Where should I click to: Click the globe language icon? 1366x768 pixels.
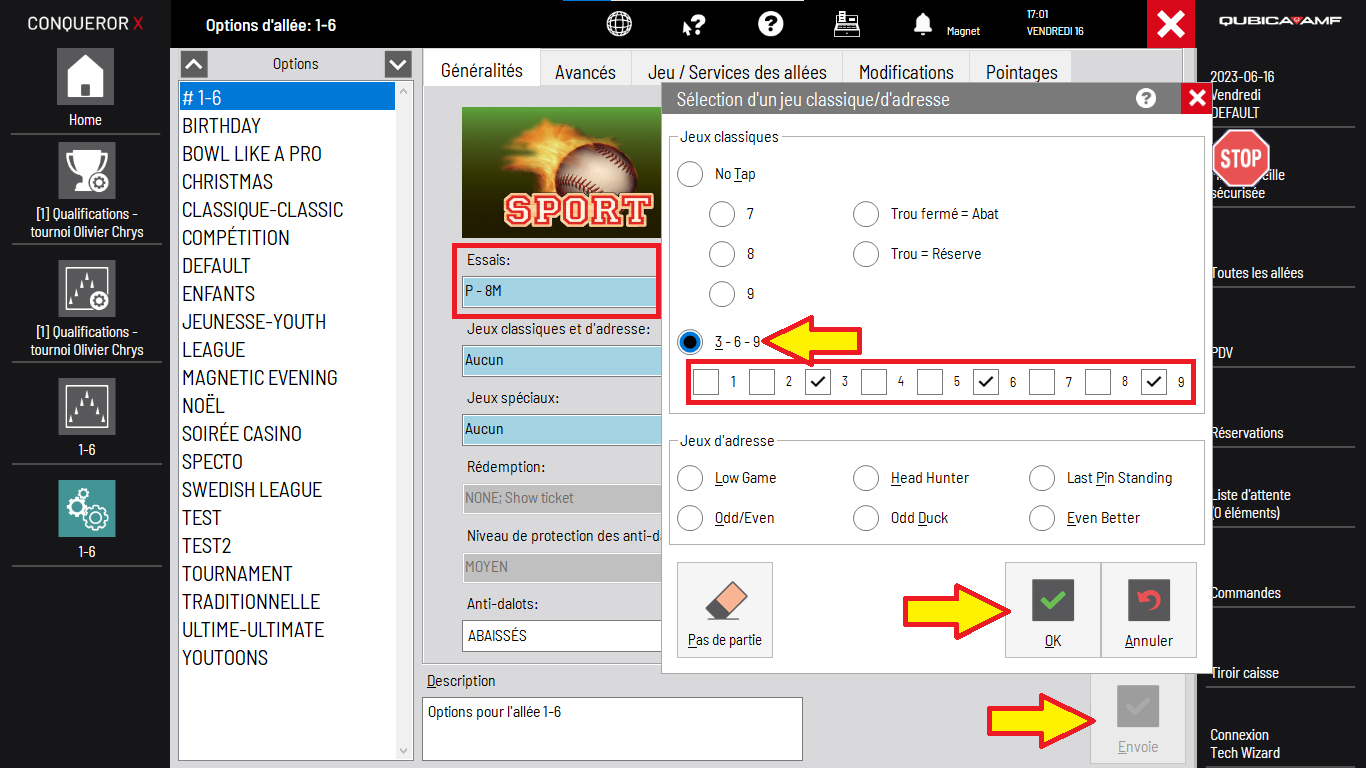click(620, 24)
